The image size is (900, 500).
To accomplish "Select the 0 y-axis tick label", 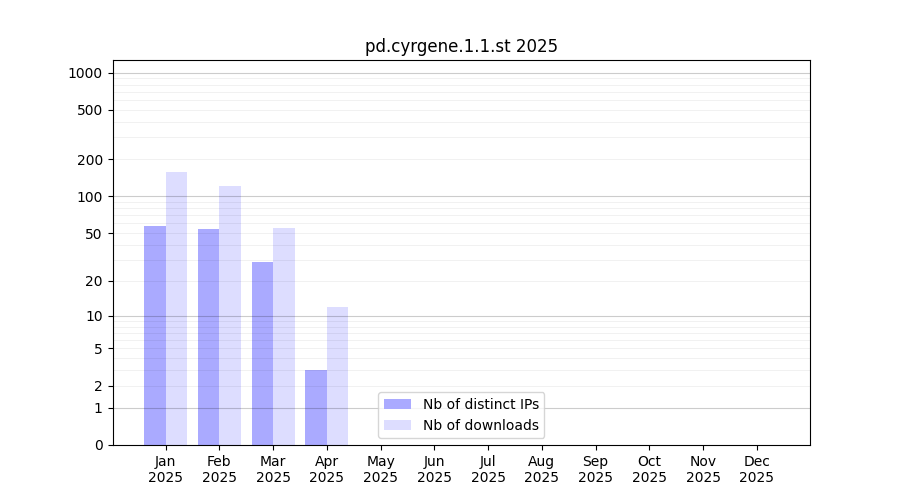I will coord(98,445).
